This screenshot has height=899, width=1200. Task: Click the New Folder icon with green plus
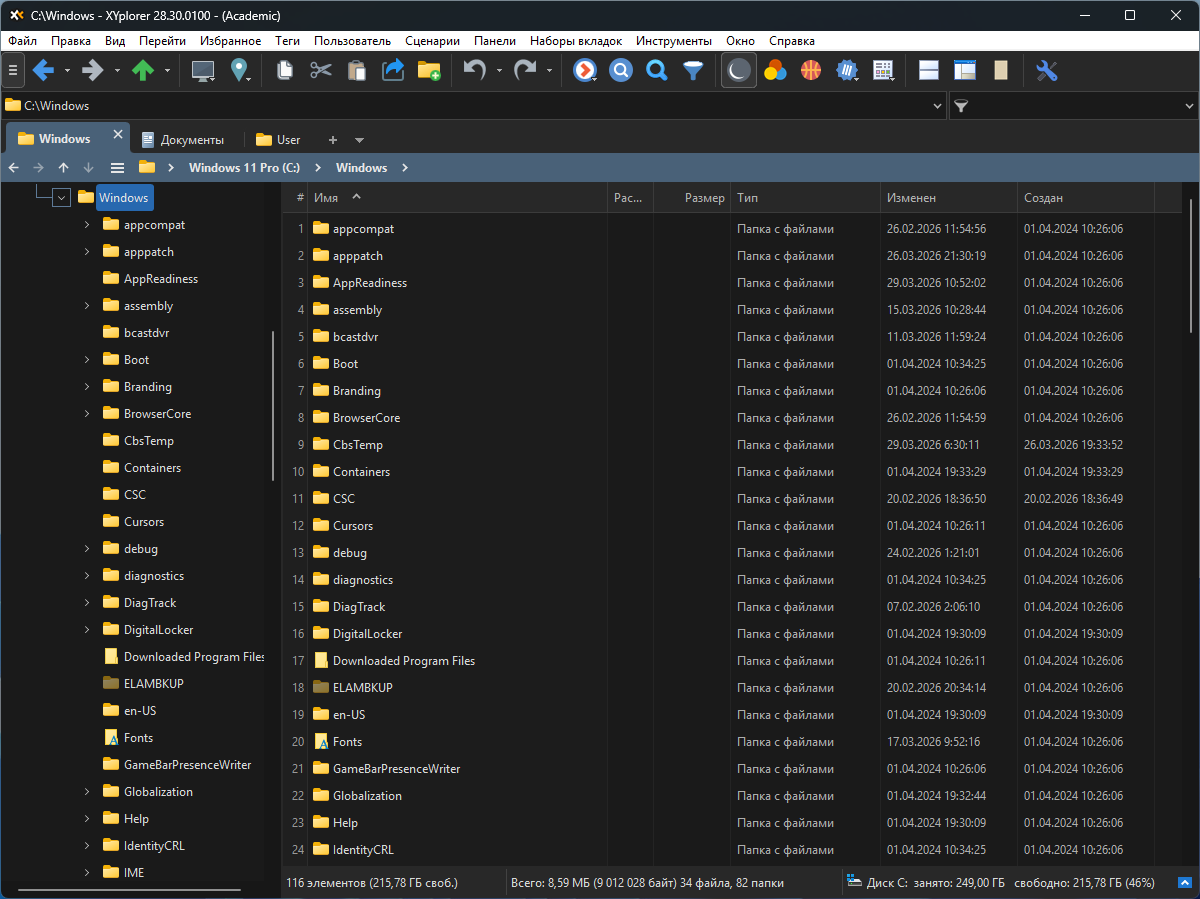click(x=429, y=70)
